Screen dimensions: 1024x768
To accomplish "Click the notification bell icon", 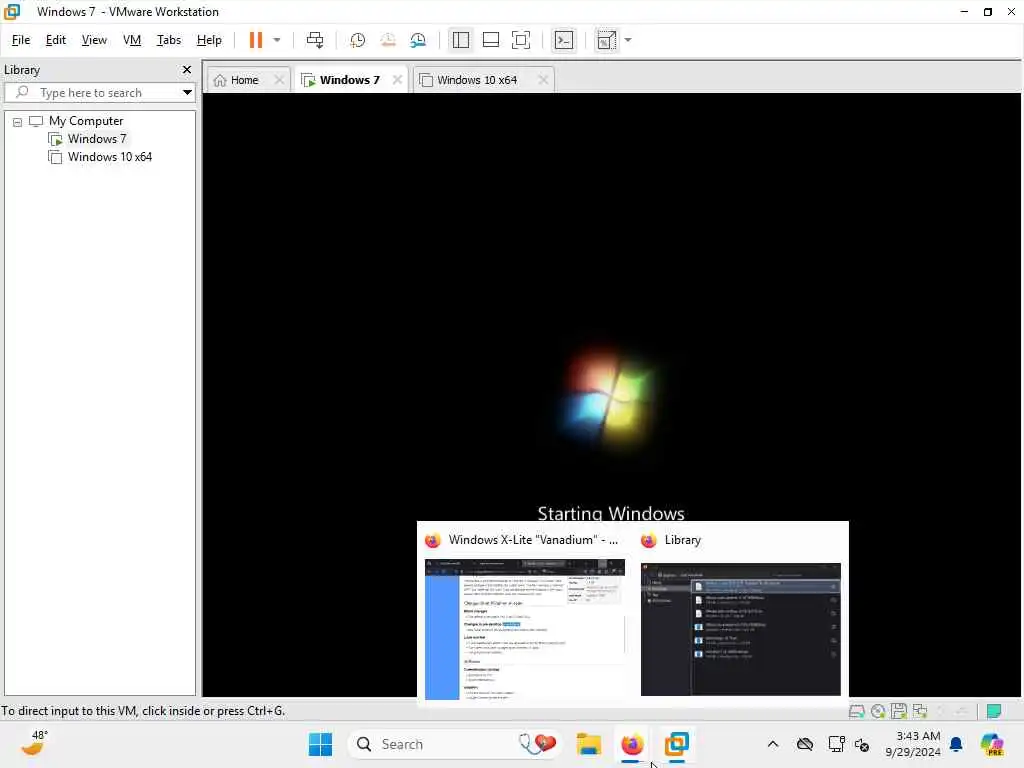I will click(956, 744).
